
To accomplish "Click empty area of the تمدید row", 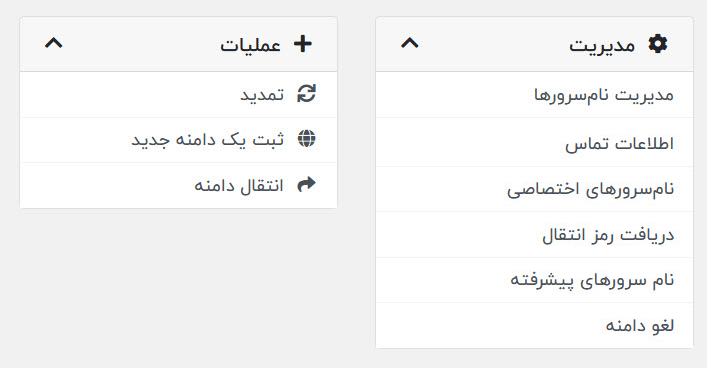I will coord(130,95).
